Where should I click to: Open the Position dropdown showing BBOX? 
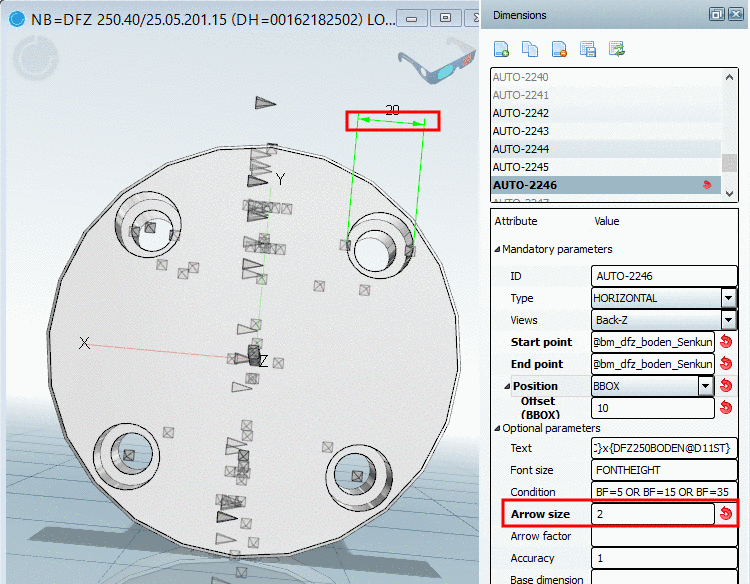click(x=706, y=386)
